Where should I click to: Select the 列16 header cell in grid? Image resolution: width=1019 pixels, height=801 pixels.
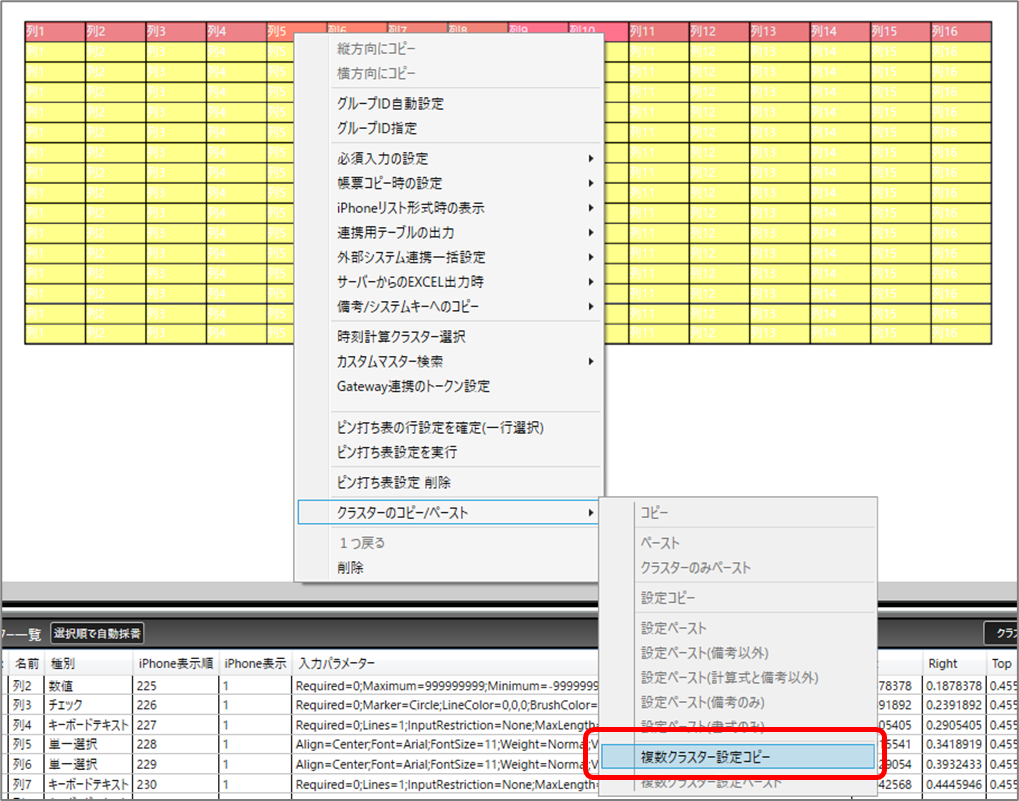point(958,31)
